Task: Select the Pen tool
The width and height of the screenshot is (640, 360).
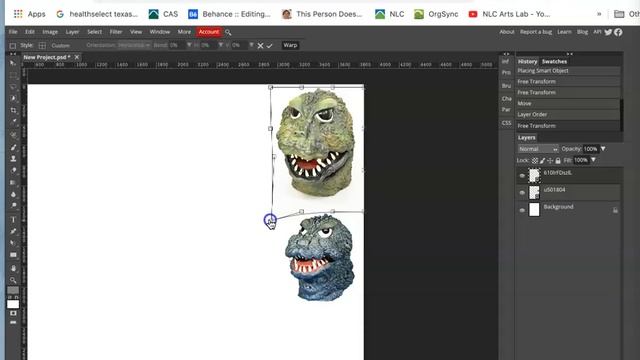Action: (13, 231)
